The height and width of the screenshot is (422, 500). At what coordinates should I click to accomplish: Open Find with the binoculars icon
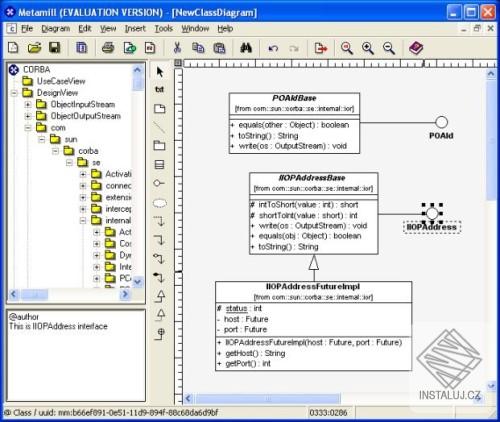246,48
